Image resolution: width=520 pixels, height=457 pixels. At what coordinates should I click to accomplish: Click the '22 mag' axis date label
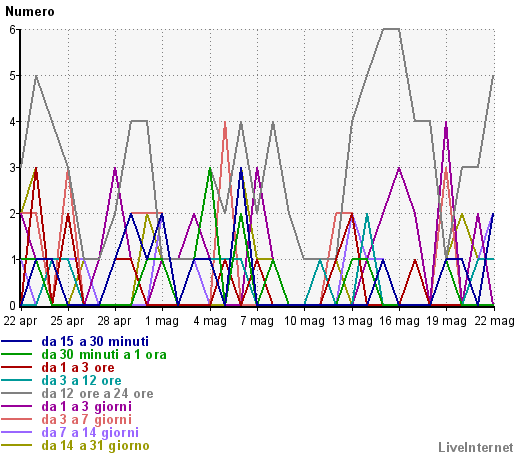pos(494,321)
